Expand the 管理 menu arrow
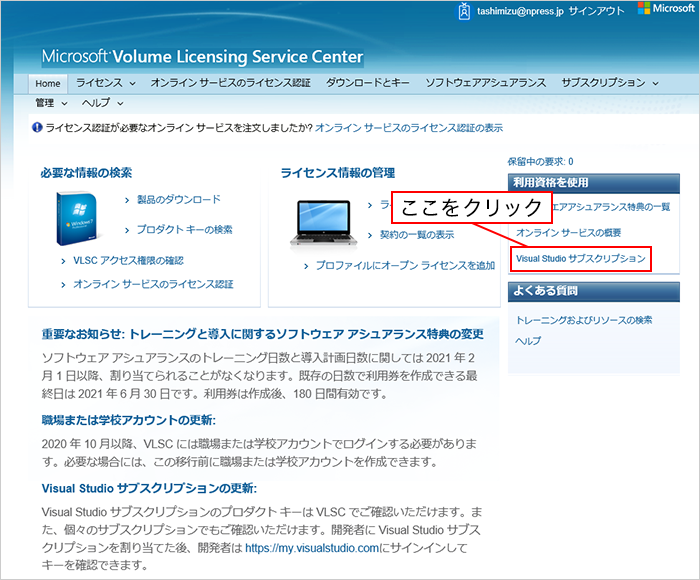Screen dimensions: 700x580 tap(64, 104)
